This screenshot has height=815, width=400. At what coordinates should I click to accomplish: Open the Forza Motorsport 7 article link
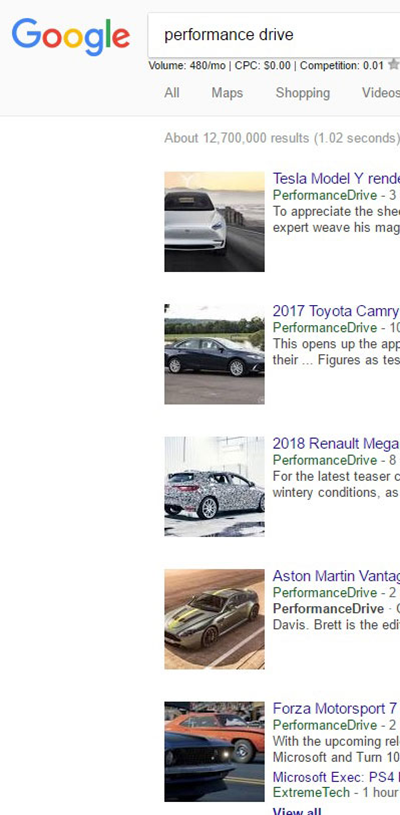(336, 709)
